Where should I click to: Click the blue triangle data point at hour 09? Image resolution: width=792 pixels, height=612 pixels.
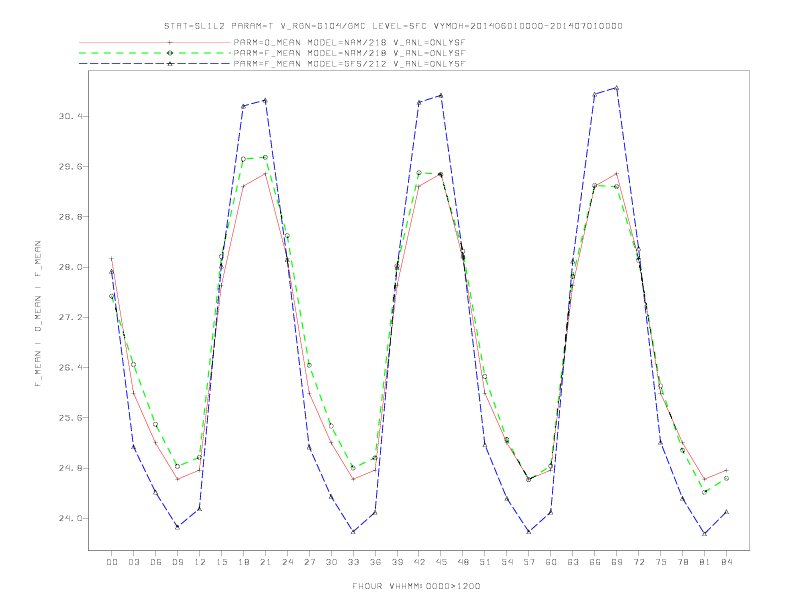coord(177,527)
